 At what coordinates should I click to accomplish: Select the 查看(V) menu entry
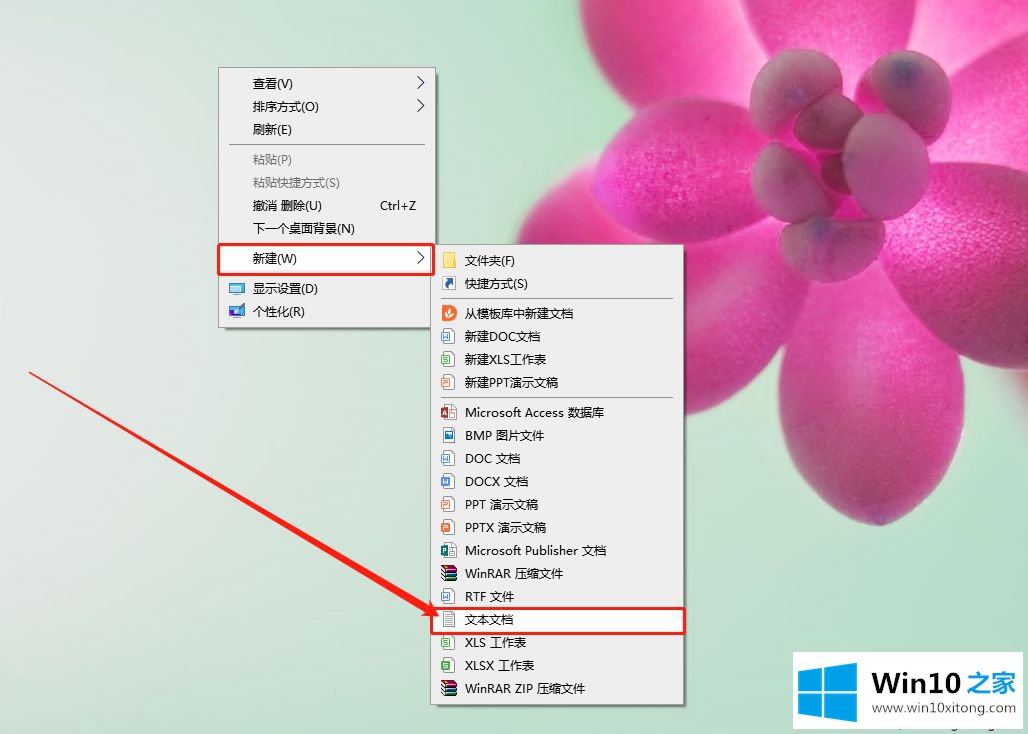pos(326,83)
